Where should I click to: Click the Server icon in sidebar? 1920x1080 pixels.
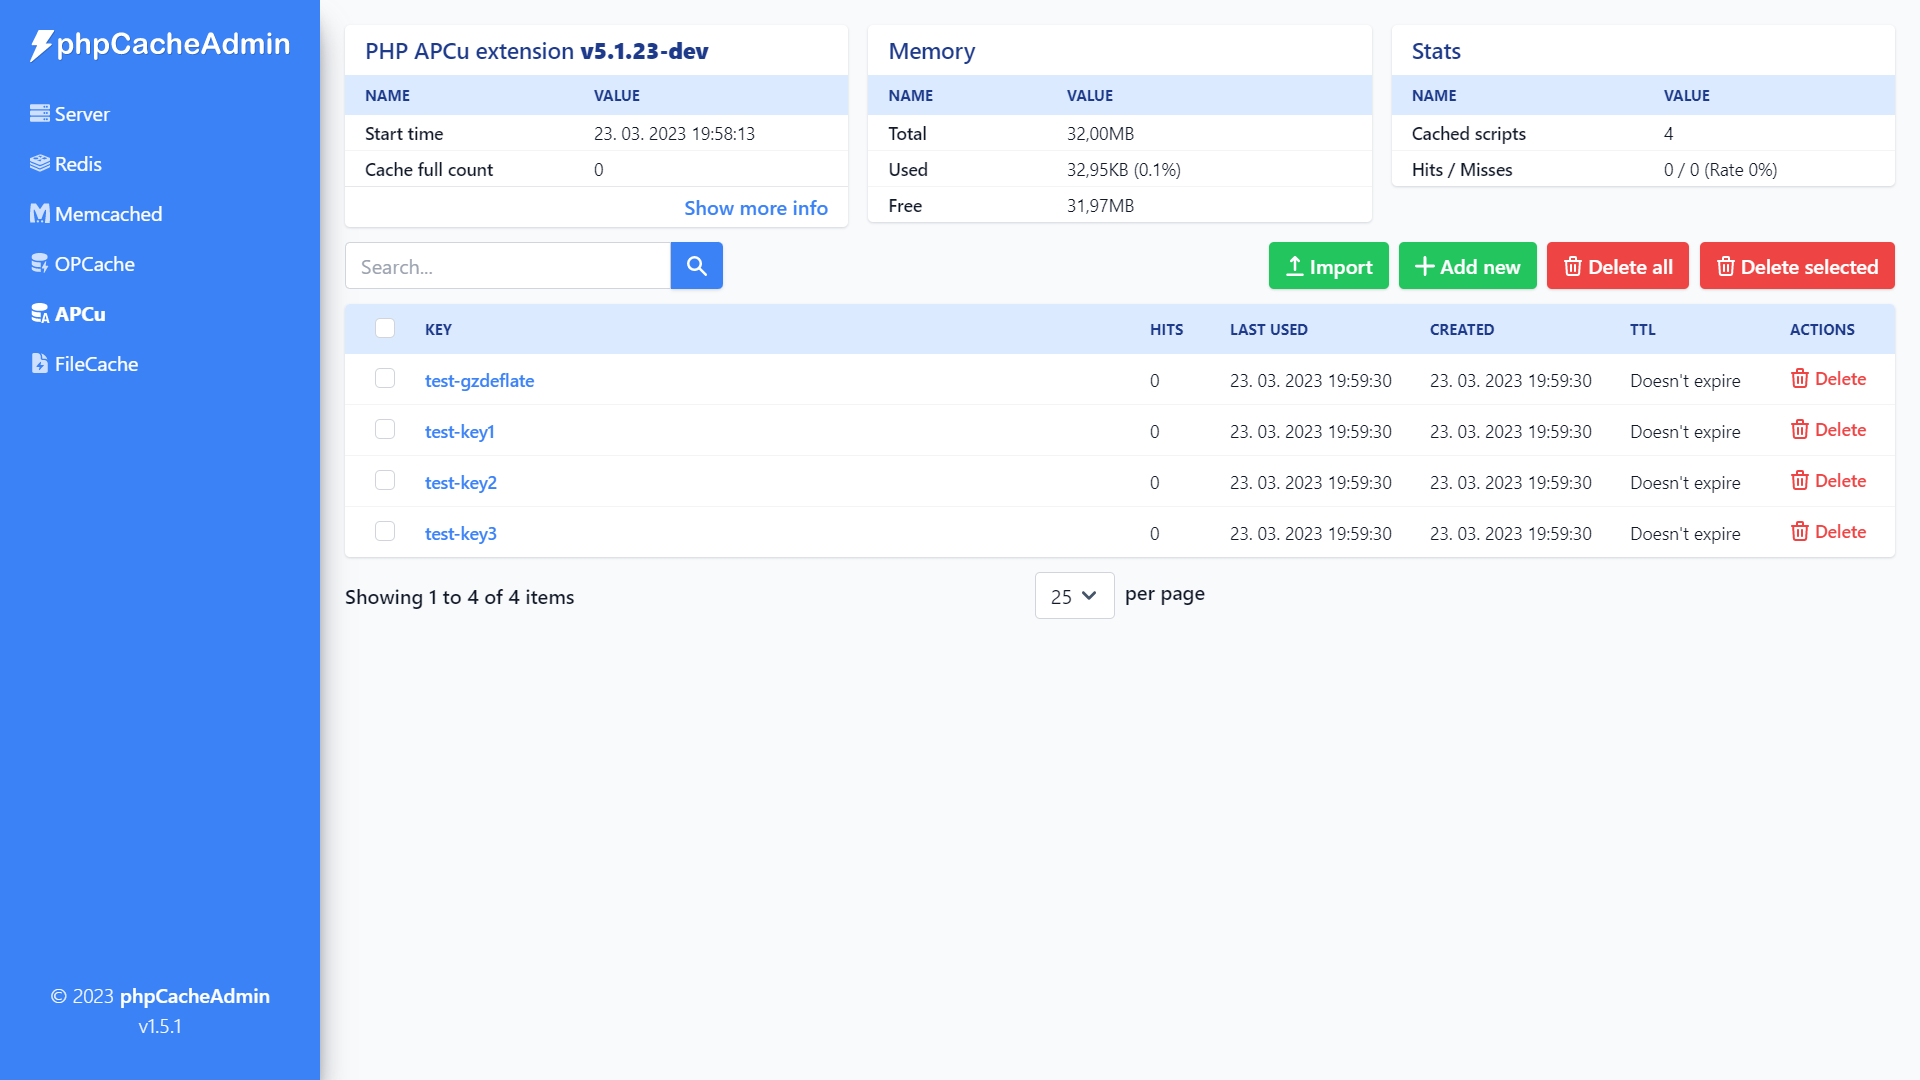pos(39,114)
